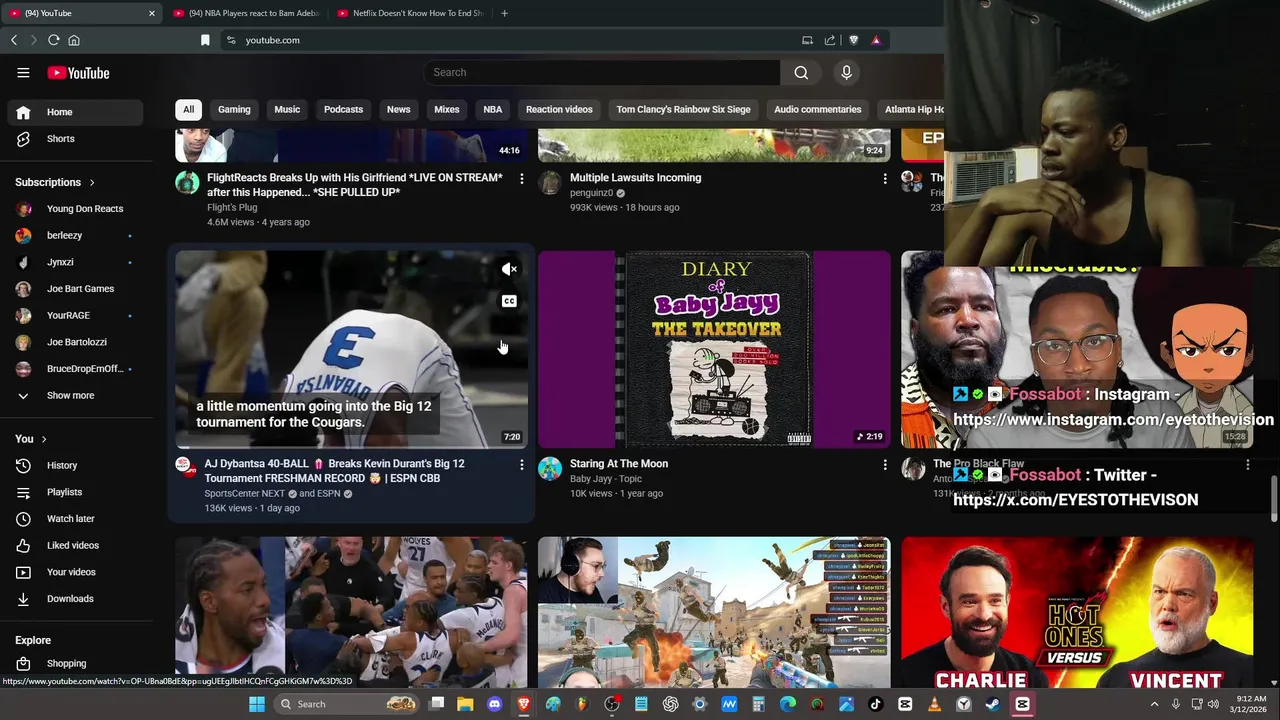Image resolution: width=1280 pixels, height=720 pixels.
Task: Click the search magnifier button
Action: tap(801, 72)
